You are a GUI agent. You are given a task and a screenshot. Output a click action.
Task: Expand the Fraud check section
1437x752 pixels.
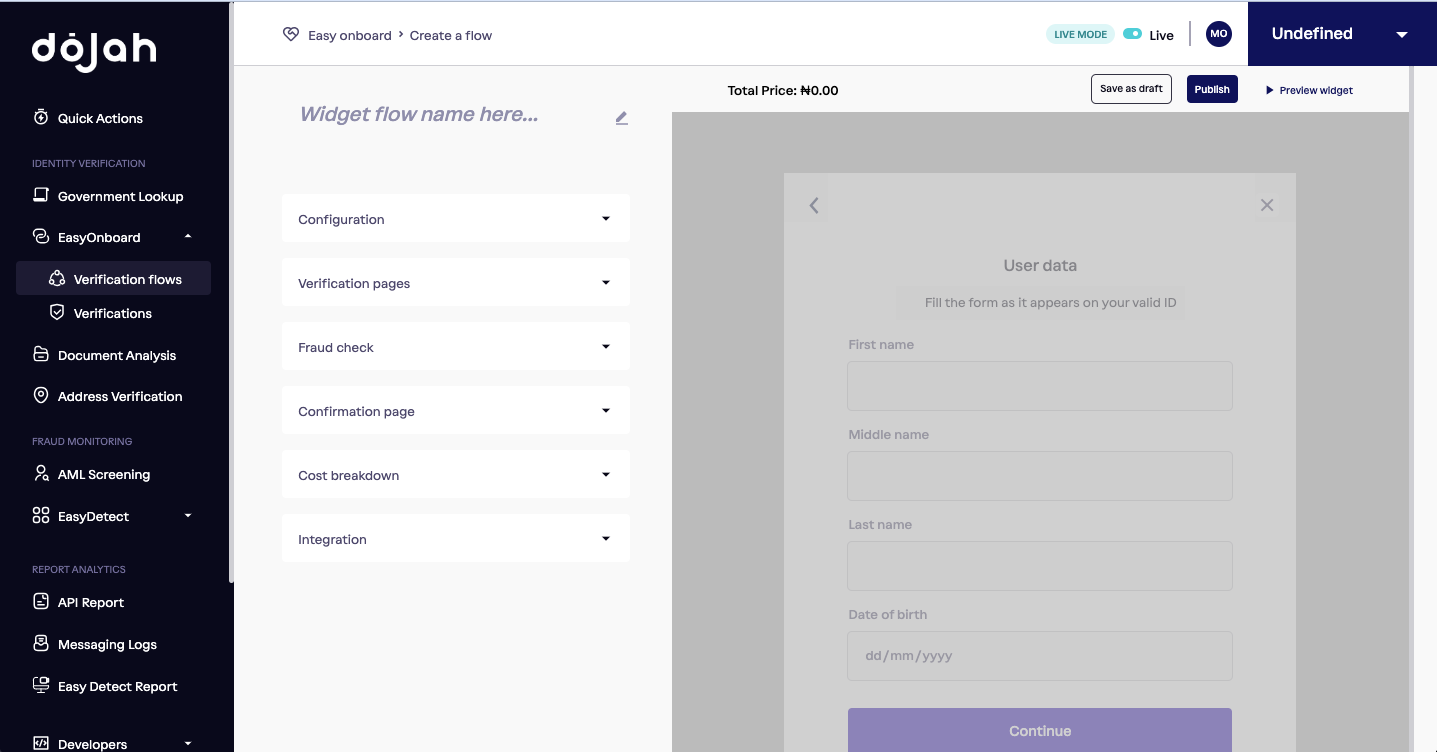click(456, 347)
